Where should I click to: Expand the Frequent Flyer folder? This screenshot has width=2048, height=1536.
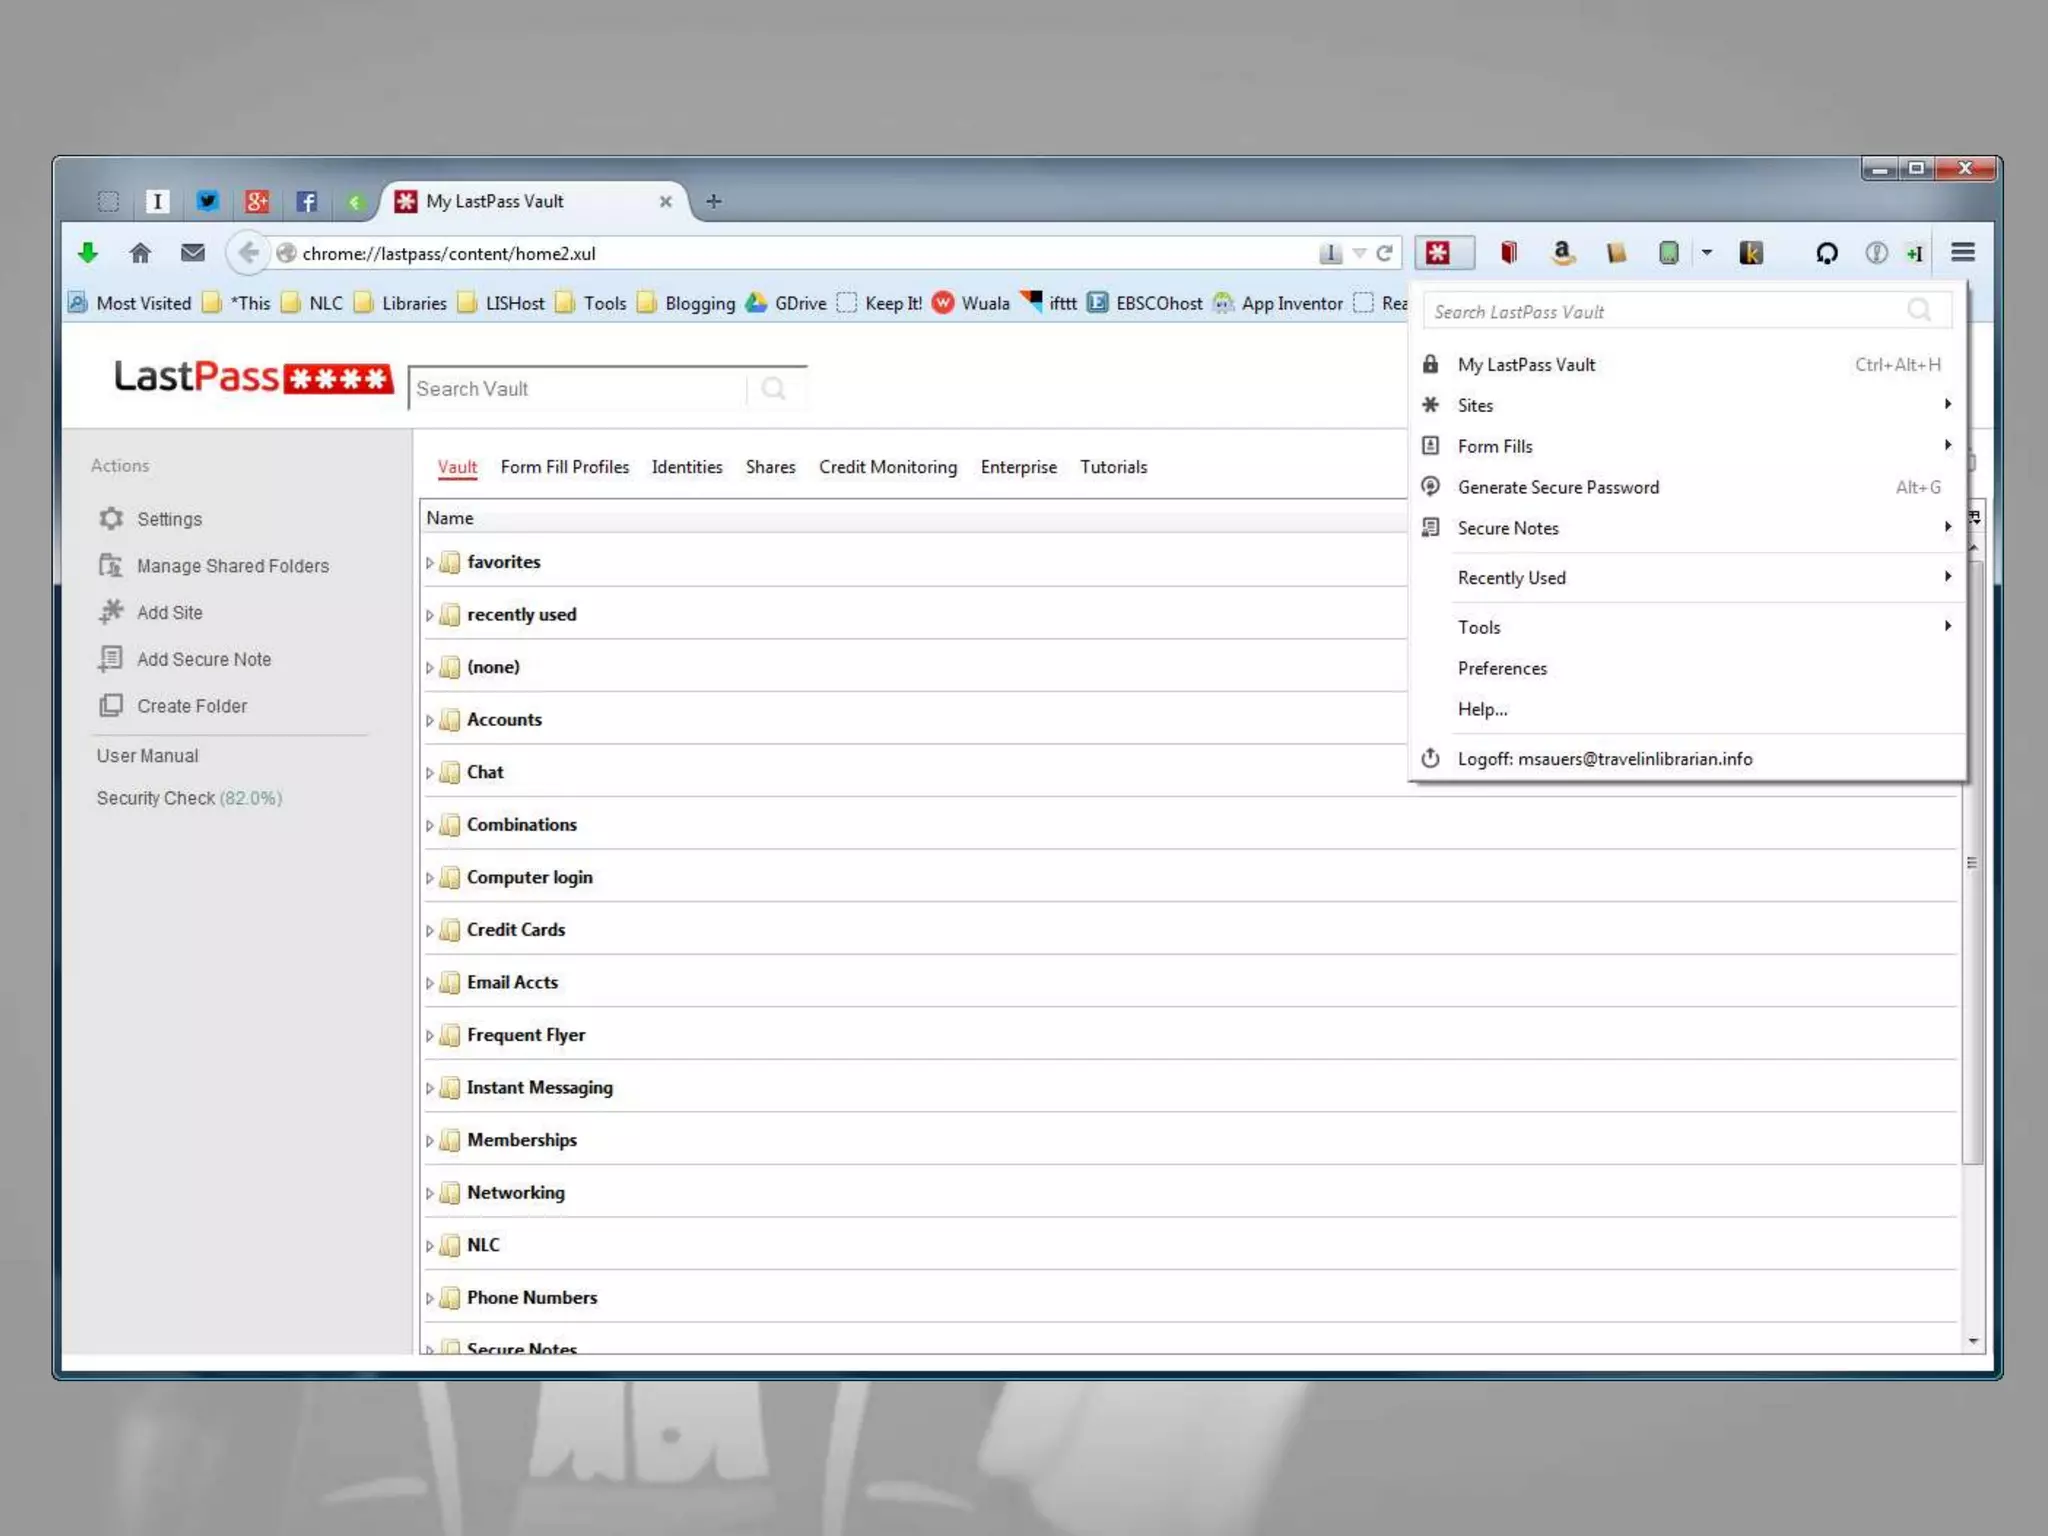(x=430, y=1036)
